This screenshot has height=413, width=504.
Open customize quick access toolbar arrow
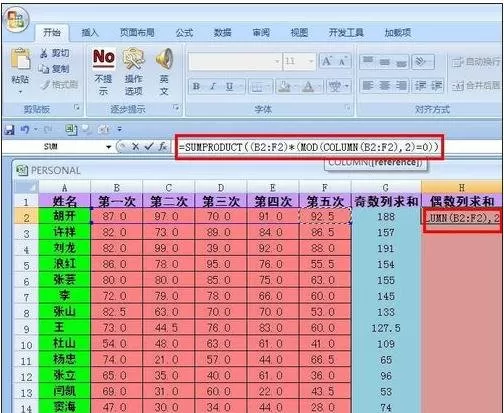[120, 129]
